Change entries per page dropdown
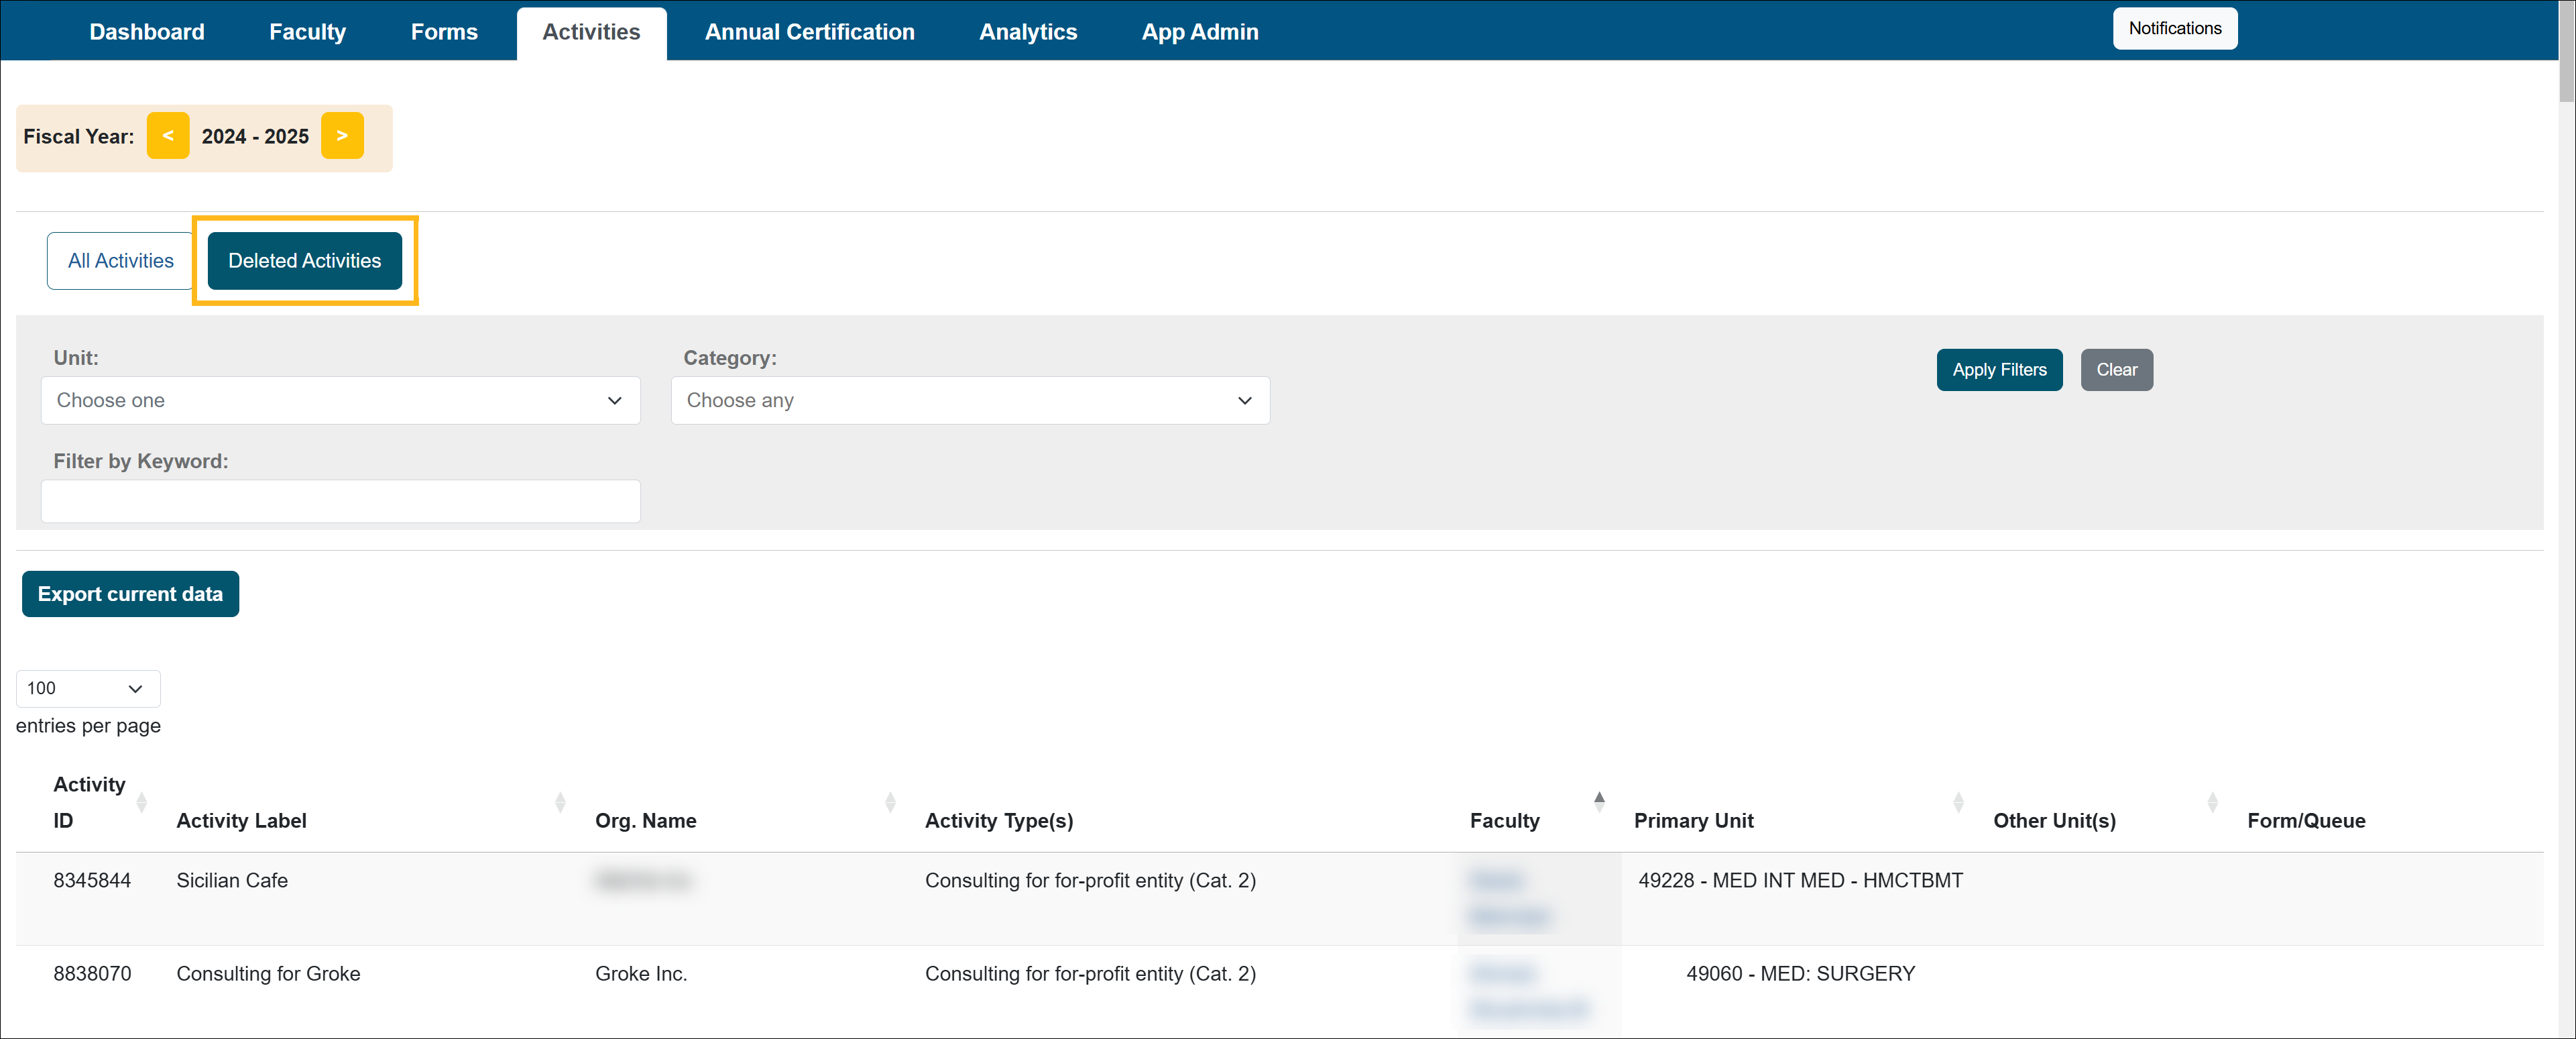This screenshot has height=1039, width=2576. coord(87,688)
